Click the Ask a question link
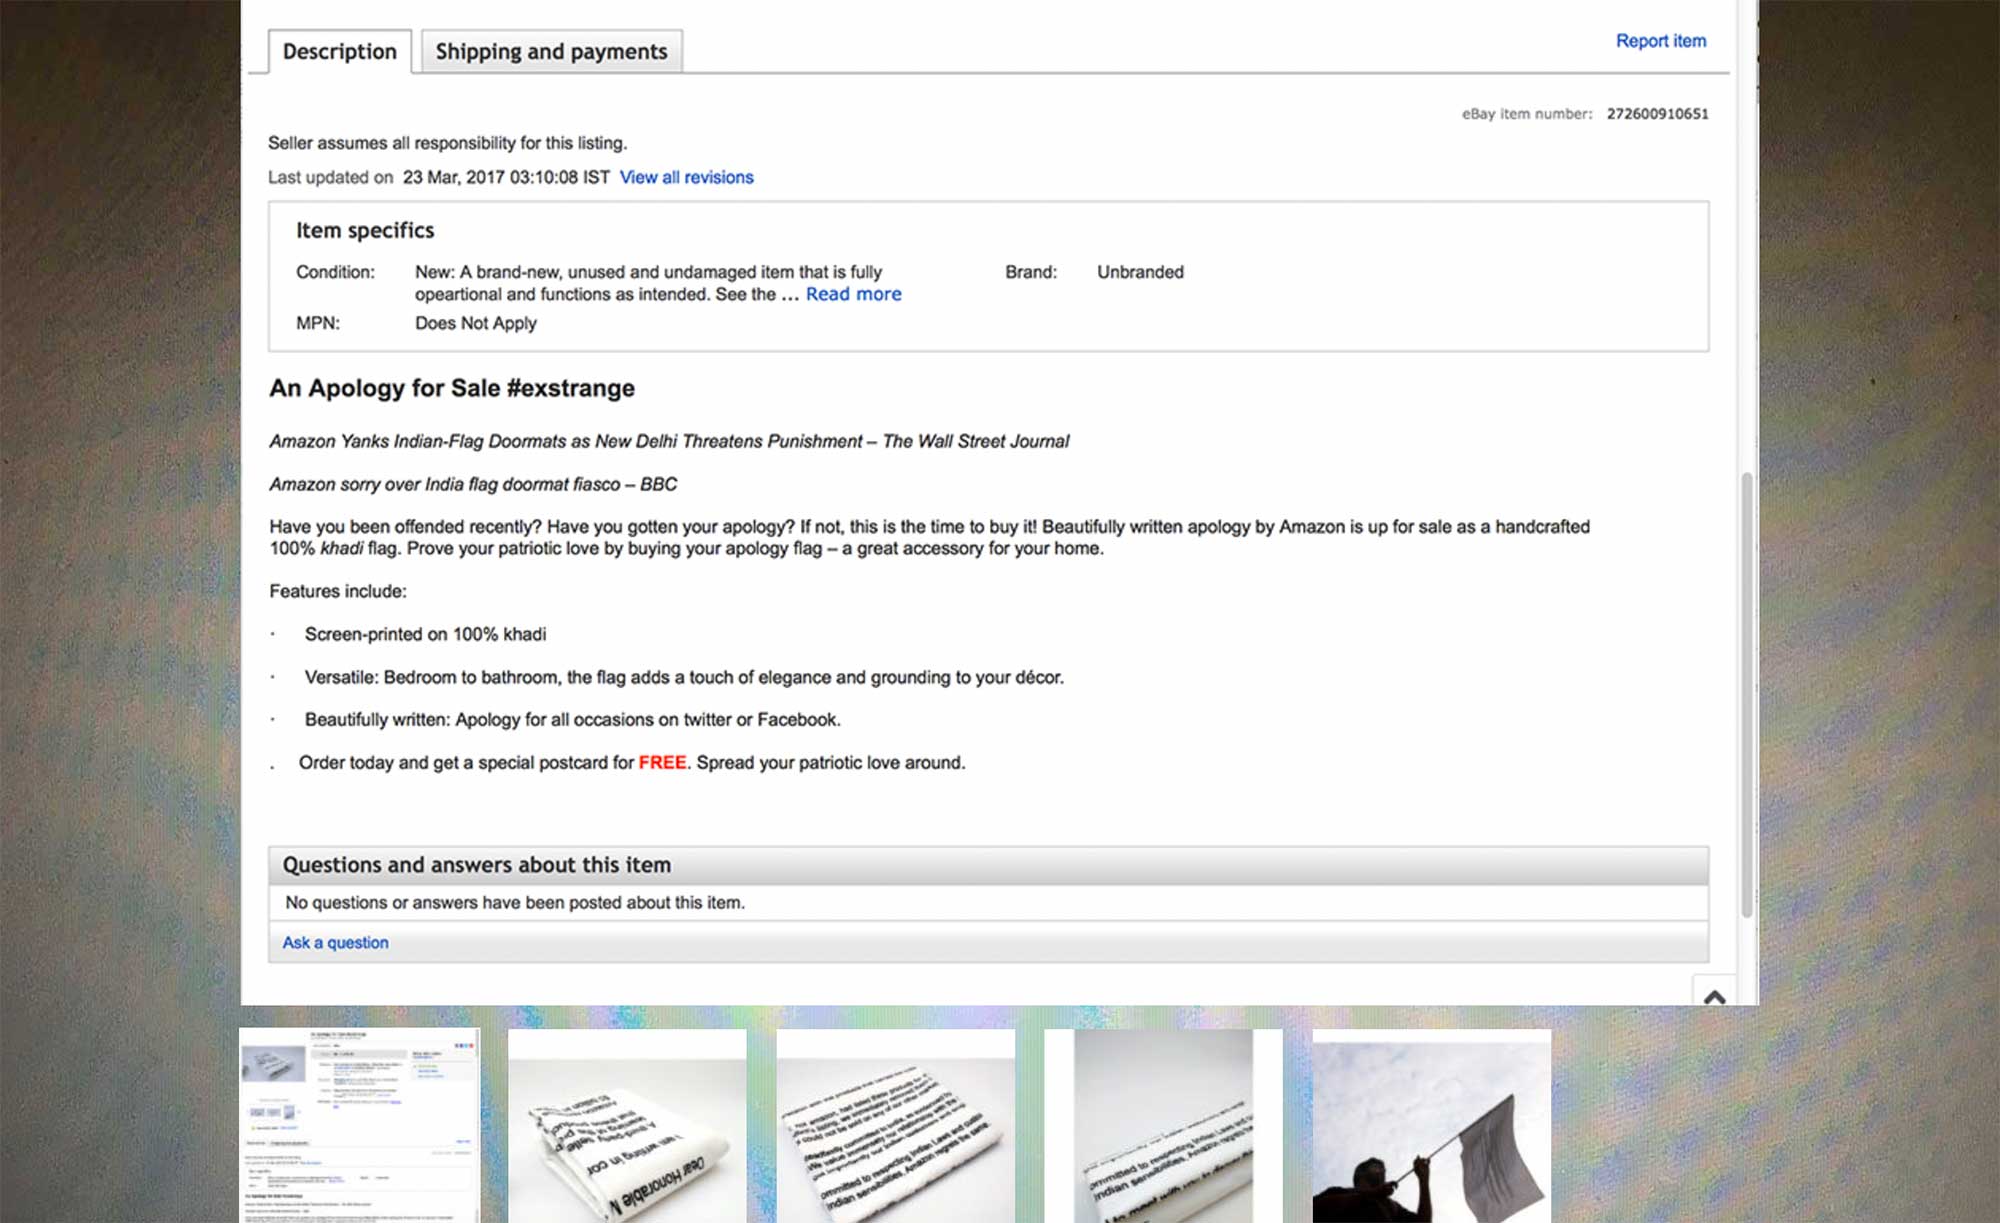 point(335,942)
